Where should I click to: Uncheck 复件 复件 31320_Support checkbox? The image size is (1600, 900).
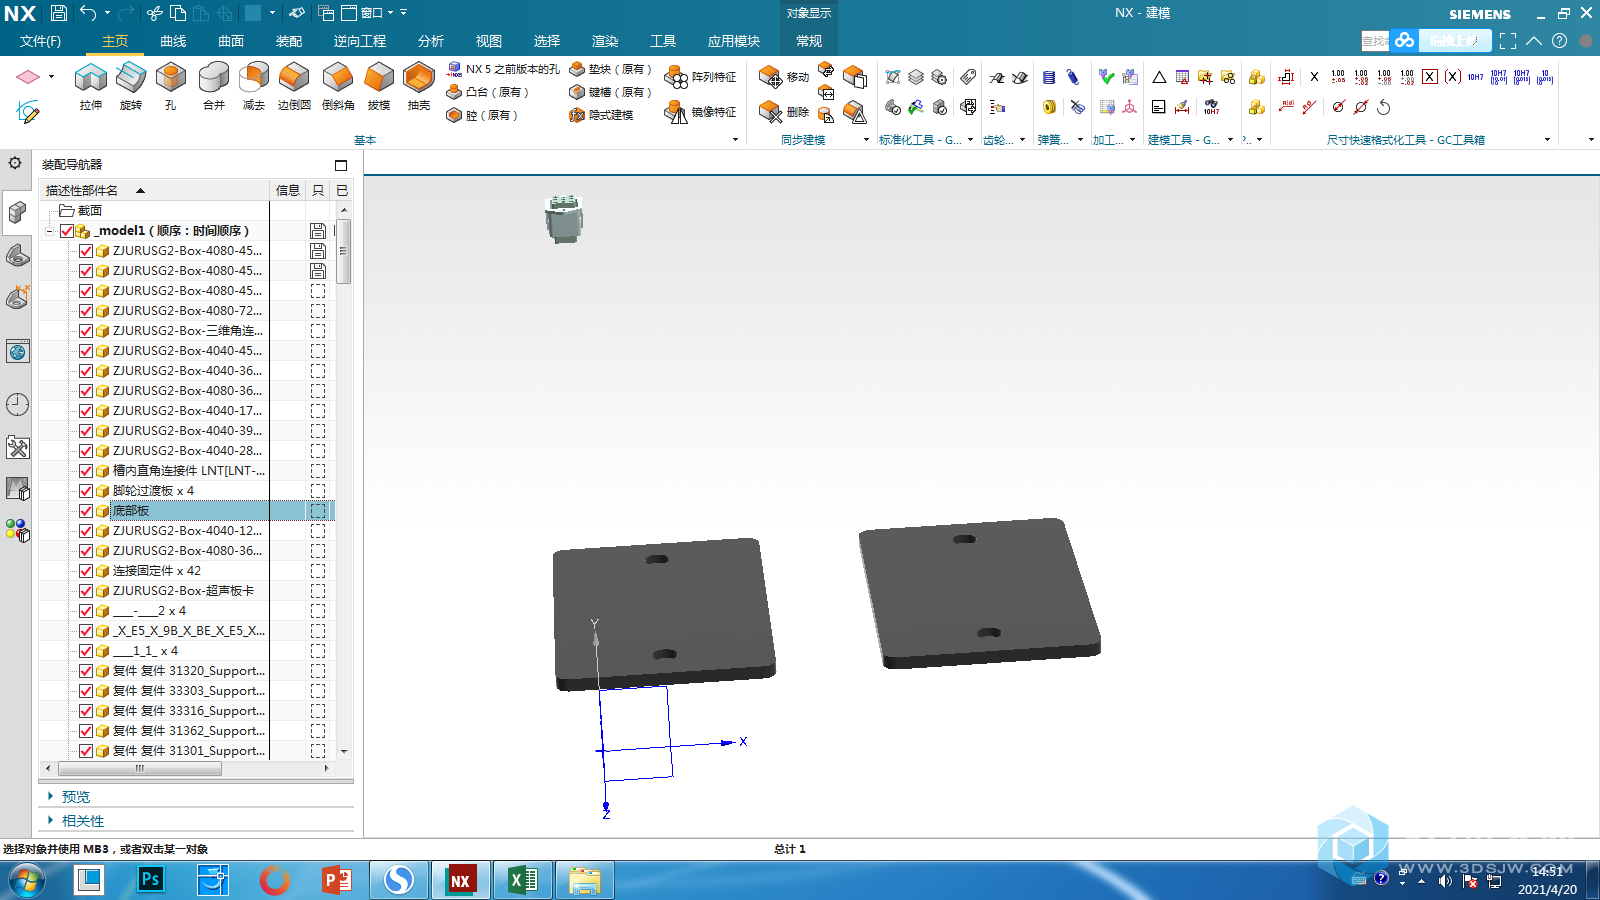86,671
